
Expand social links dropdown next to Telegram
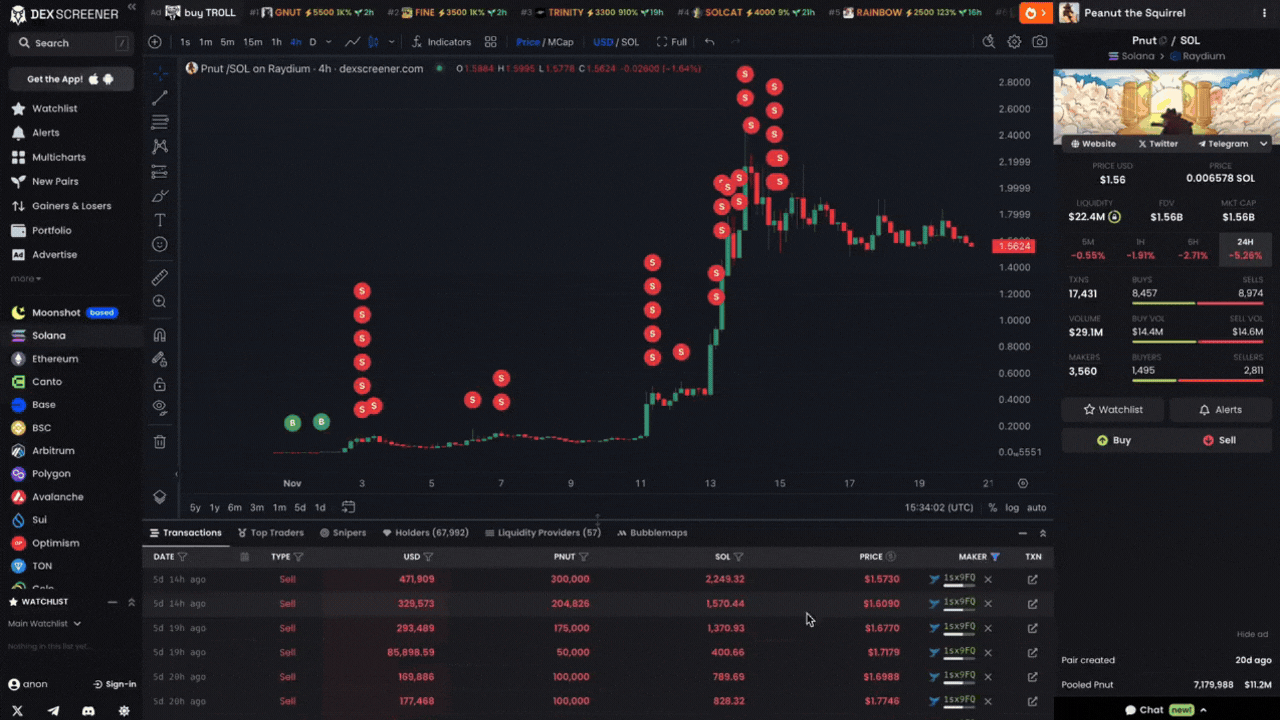[1263, 144]
